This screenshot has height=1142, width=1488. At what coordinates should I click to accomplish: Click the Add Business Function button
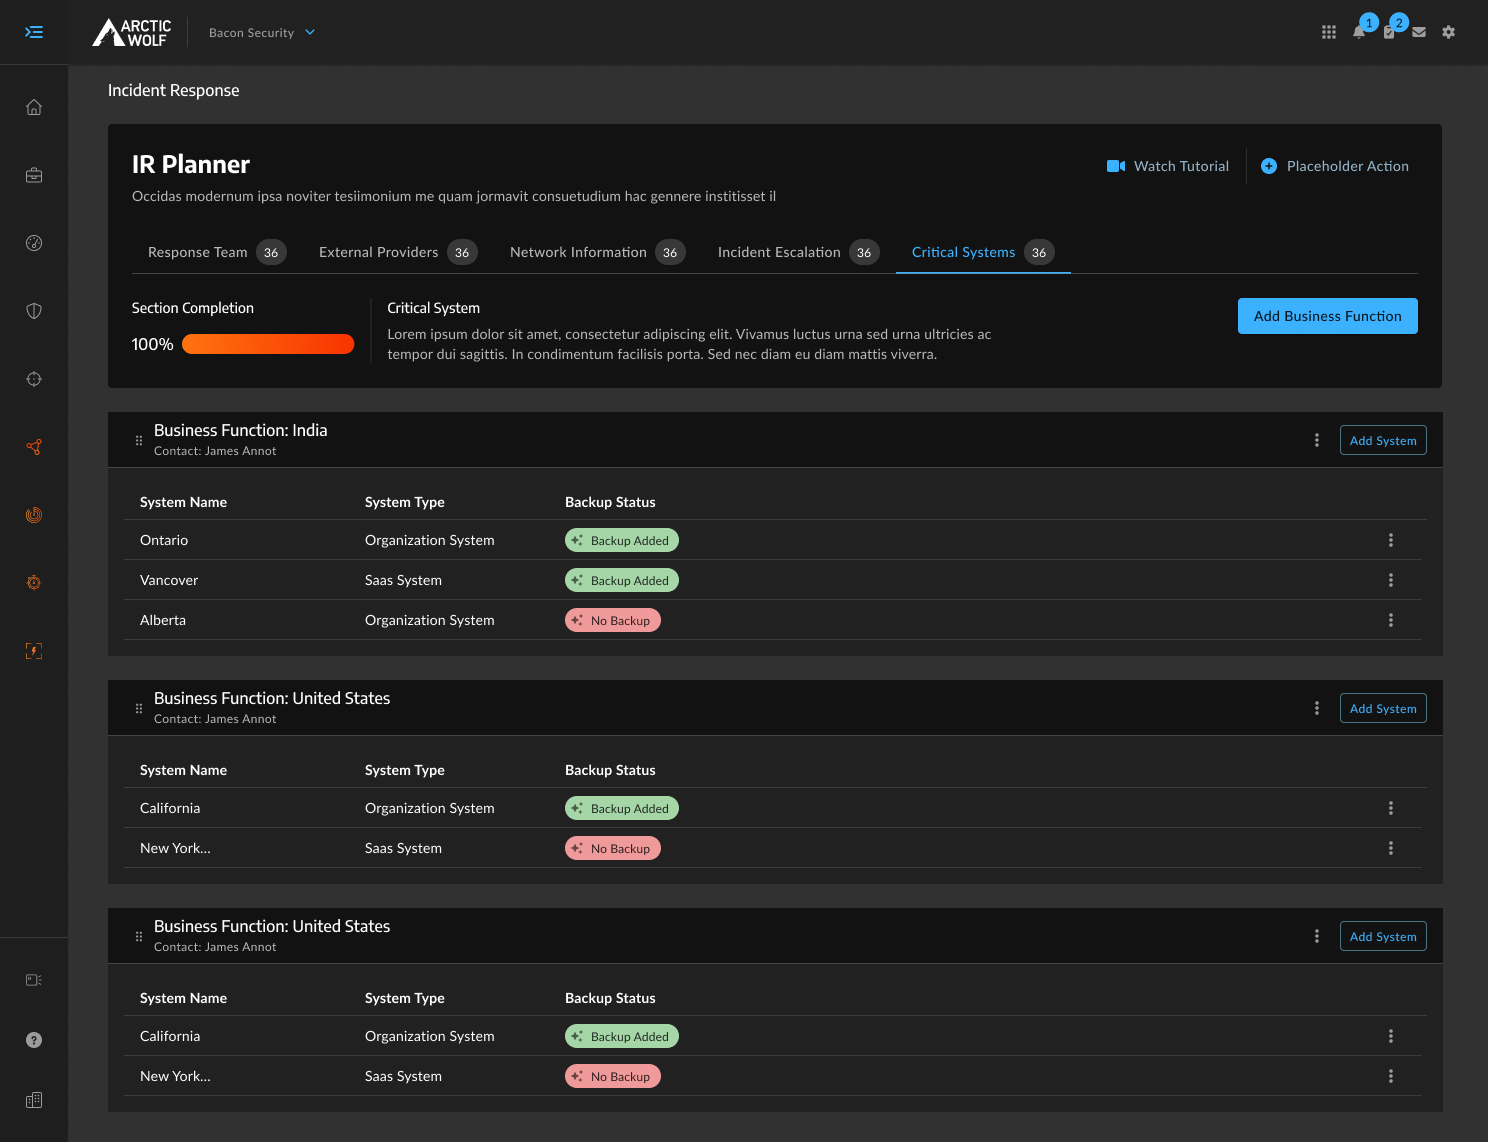pos(1328,316)
